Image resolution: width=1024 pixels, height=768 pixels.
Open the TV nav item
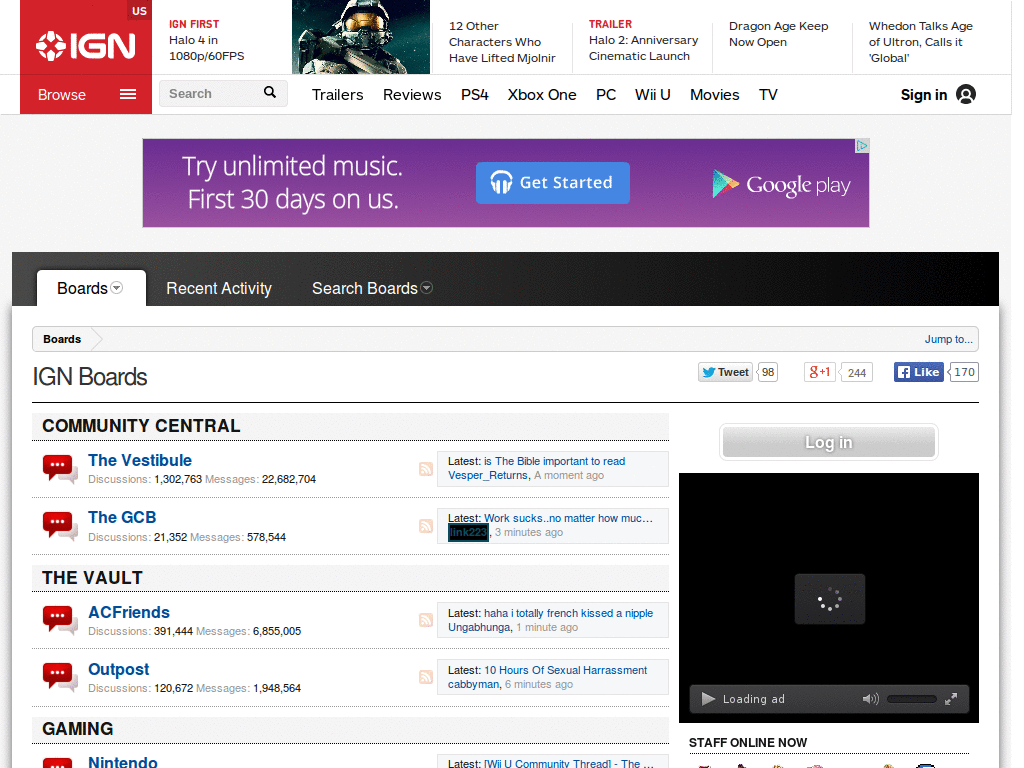768,95
